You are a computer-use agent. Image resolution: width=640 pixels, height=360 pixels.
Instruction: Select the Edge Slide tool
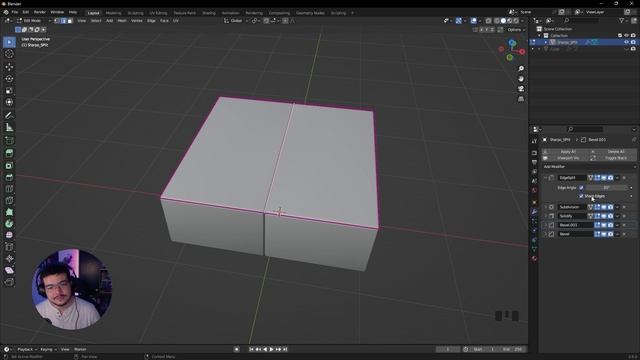(9, 247)
